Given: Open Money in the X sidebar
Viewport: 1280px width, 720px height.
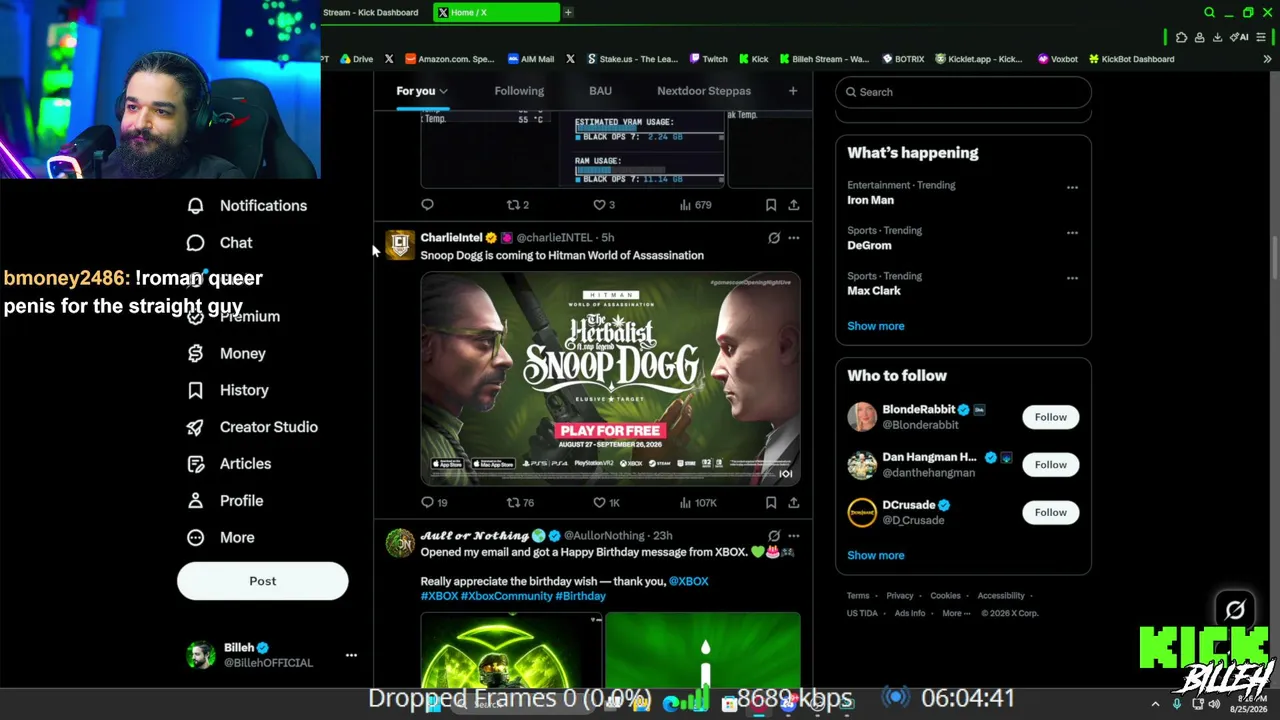Looking at the screenshot, I should coord(227,353).
